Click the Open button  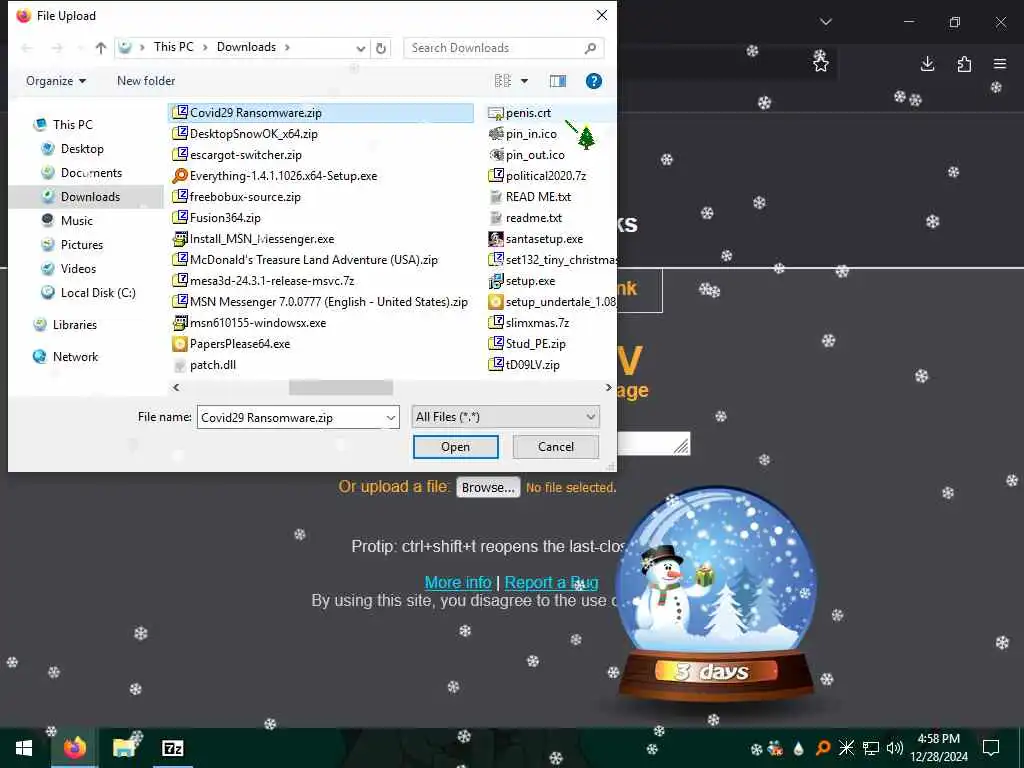pyautogui.click(x=455, y=447)
